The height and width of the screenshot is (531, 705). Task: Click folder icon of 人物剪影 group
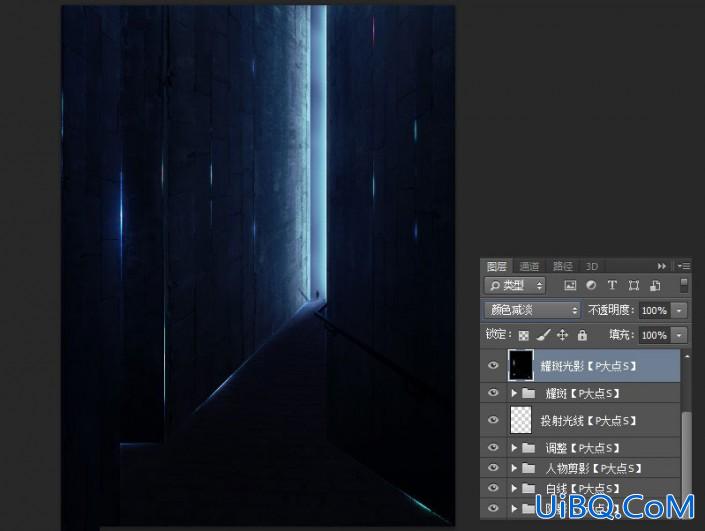pyautogui.click(x=528, y=468)
